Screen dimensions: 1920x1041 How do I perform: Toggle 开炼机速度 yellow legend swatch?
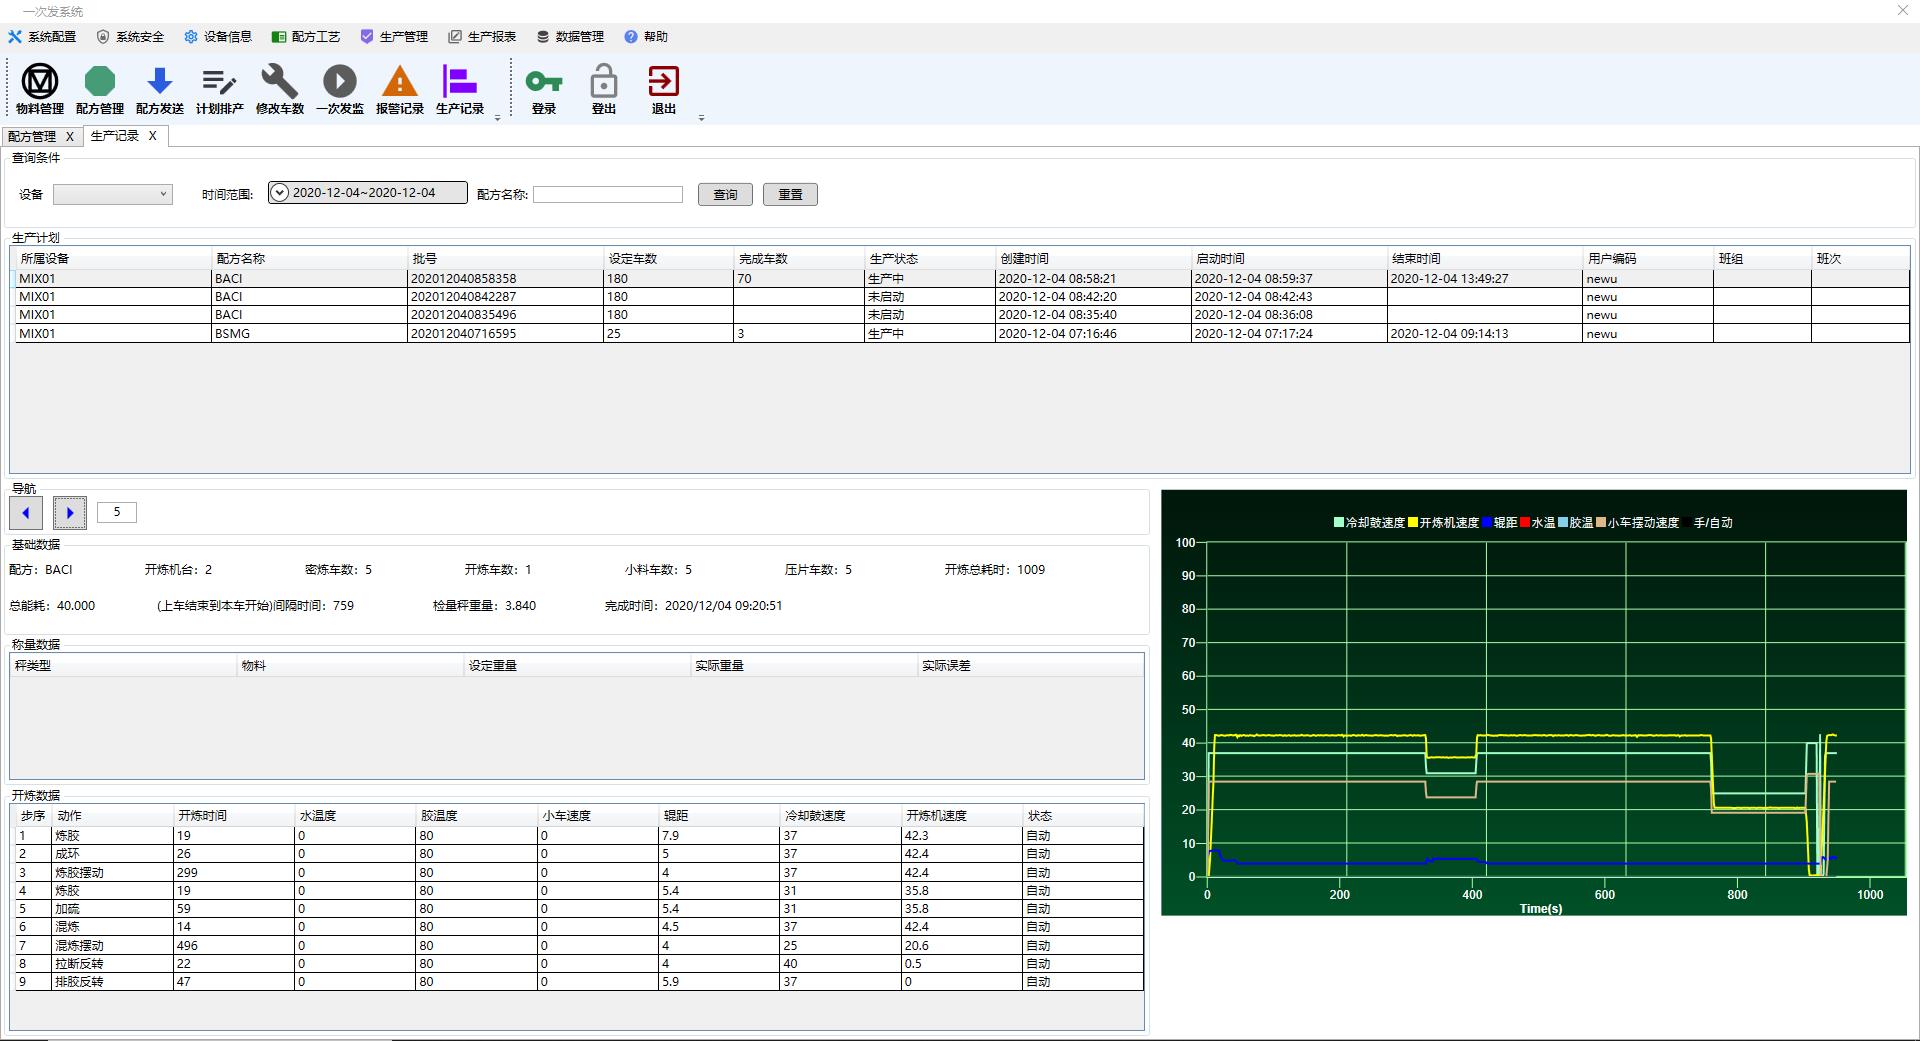click(1413, 523)
